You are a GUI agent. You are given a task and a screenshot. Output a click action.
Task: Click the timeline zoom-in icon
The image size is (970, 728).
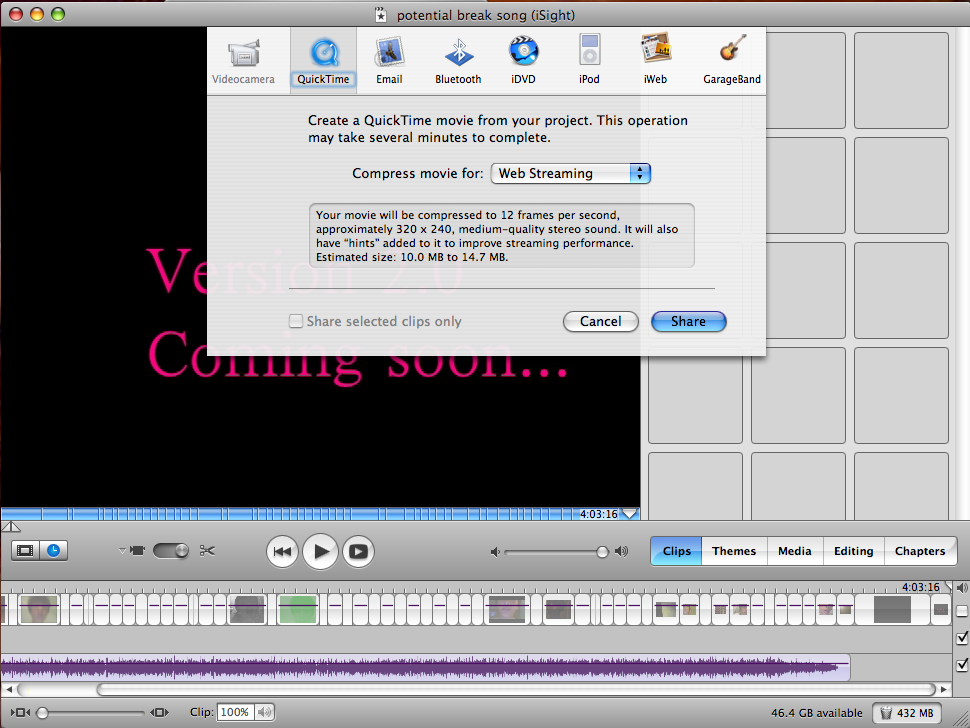pos(159,713)
